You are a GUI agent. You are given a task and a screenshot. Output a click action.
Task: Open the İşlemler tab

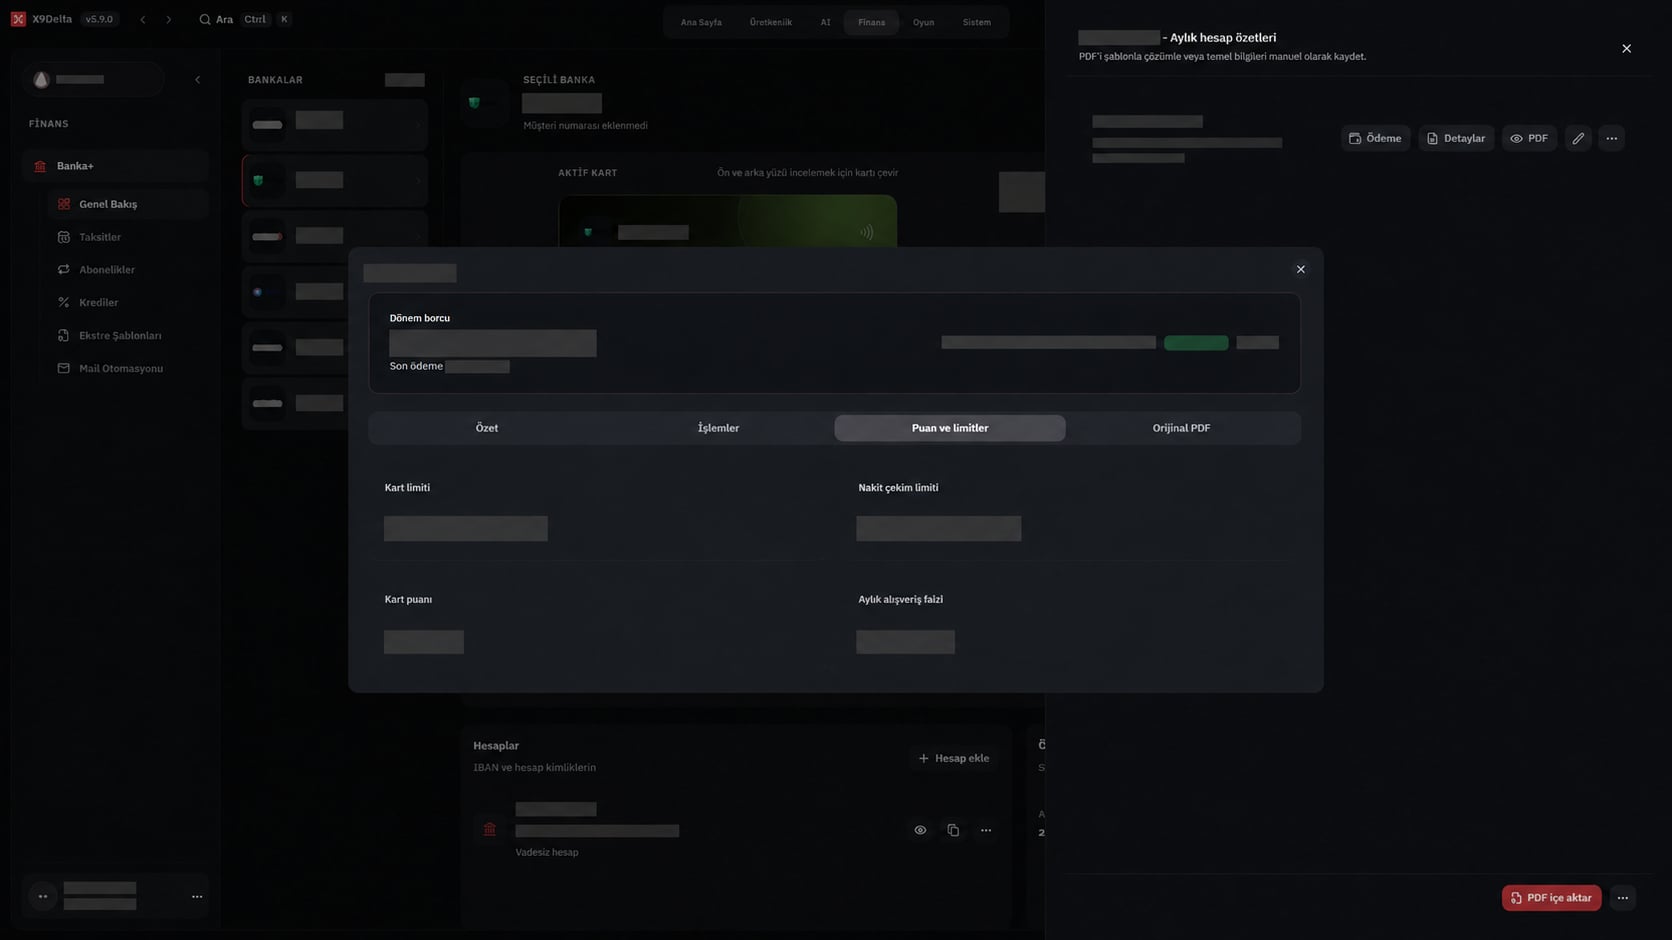718,428
